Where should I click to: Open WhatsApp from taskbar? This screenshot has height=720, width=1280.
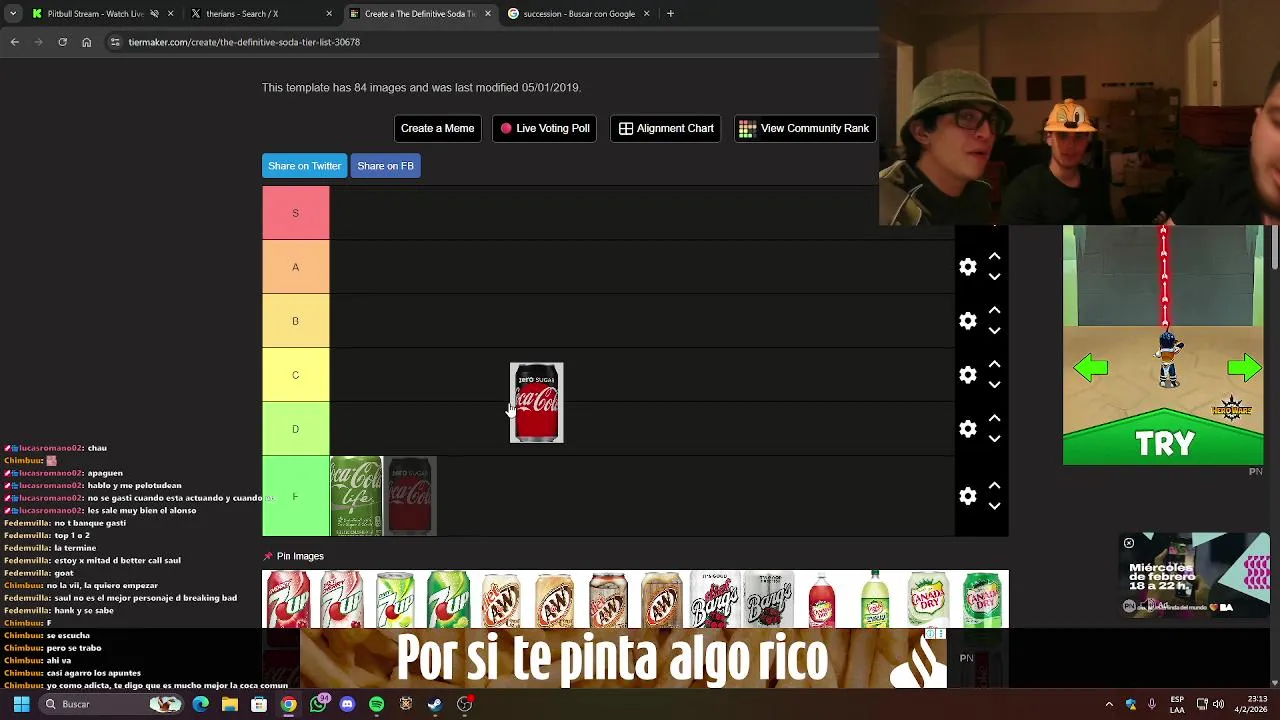click(x=318, y=704)
